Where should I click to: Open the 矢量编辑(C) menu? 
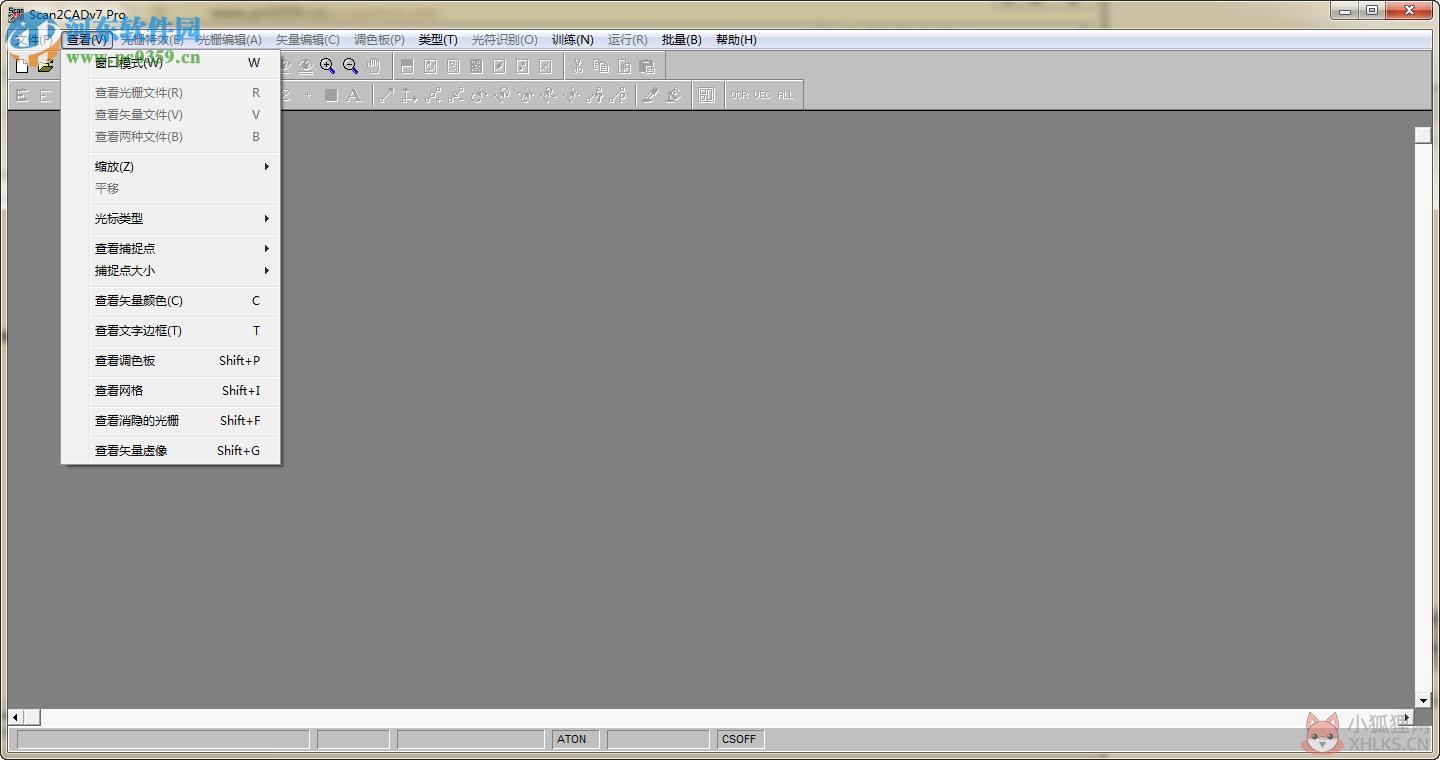click(307, 40)
